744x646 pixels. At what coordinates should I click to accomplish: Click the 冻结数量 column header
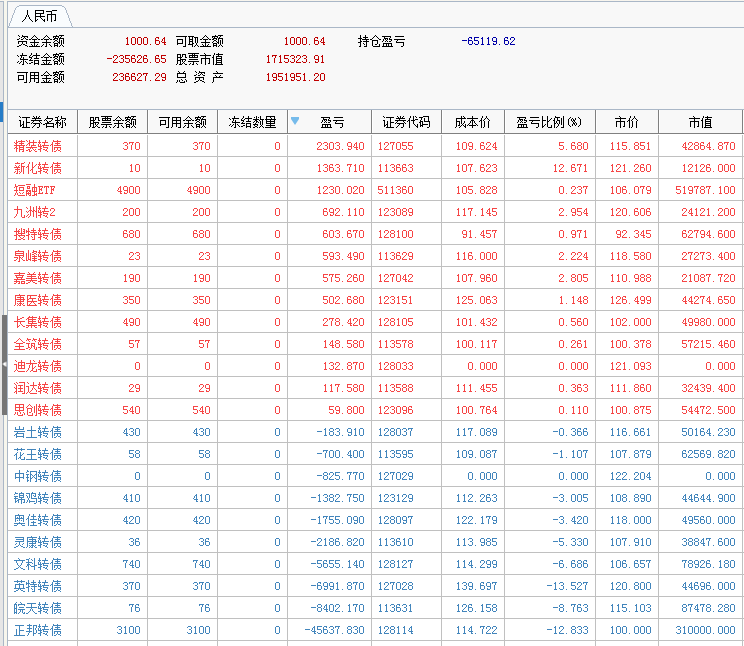[x=252, y=122]
